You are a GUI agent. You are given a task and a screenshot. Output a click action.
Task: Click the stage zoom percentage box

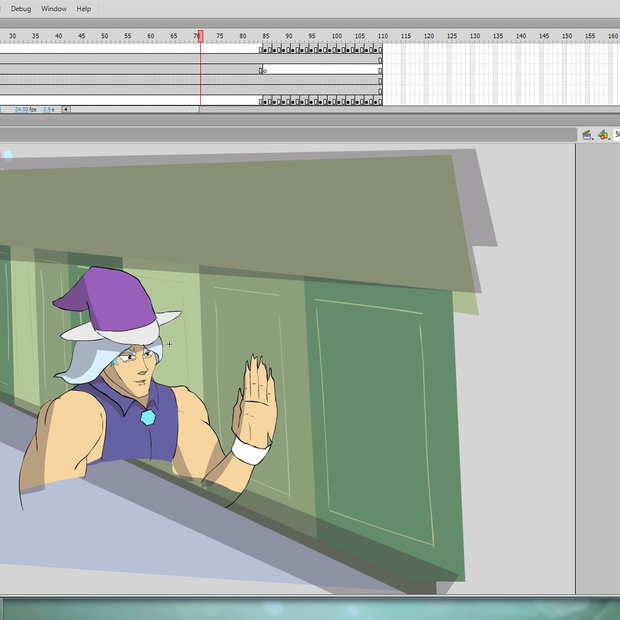click(x=616, y=135)
